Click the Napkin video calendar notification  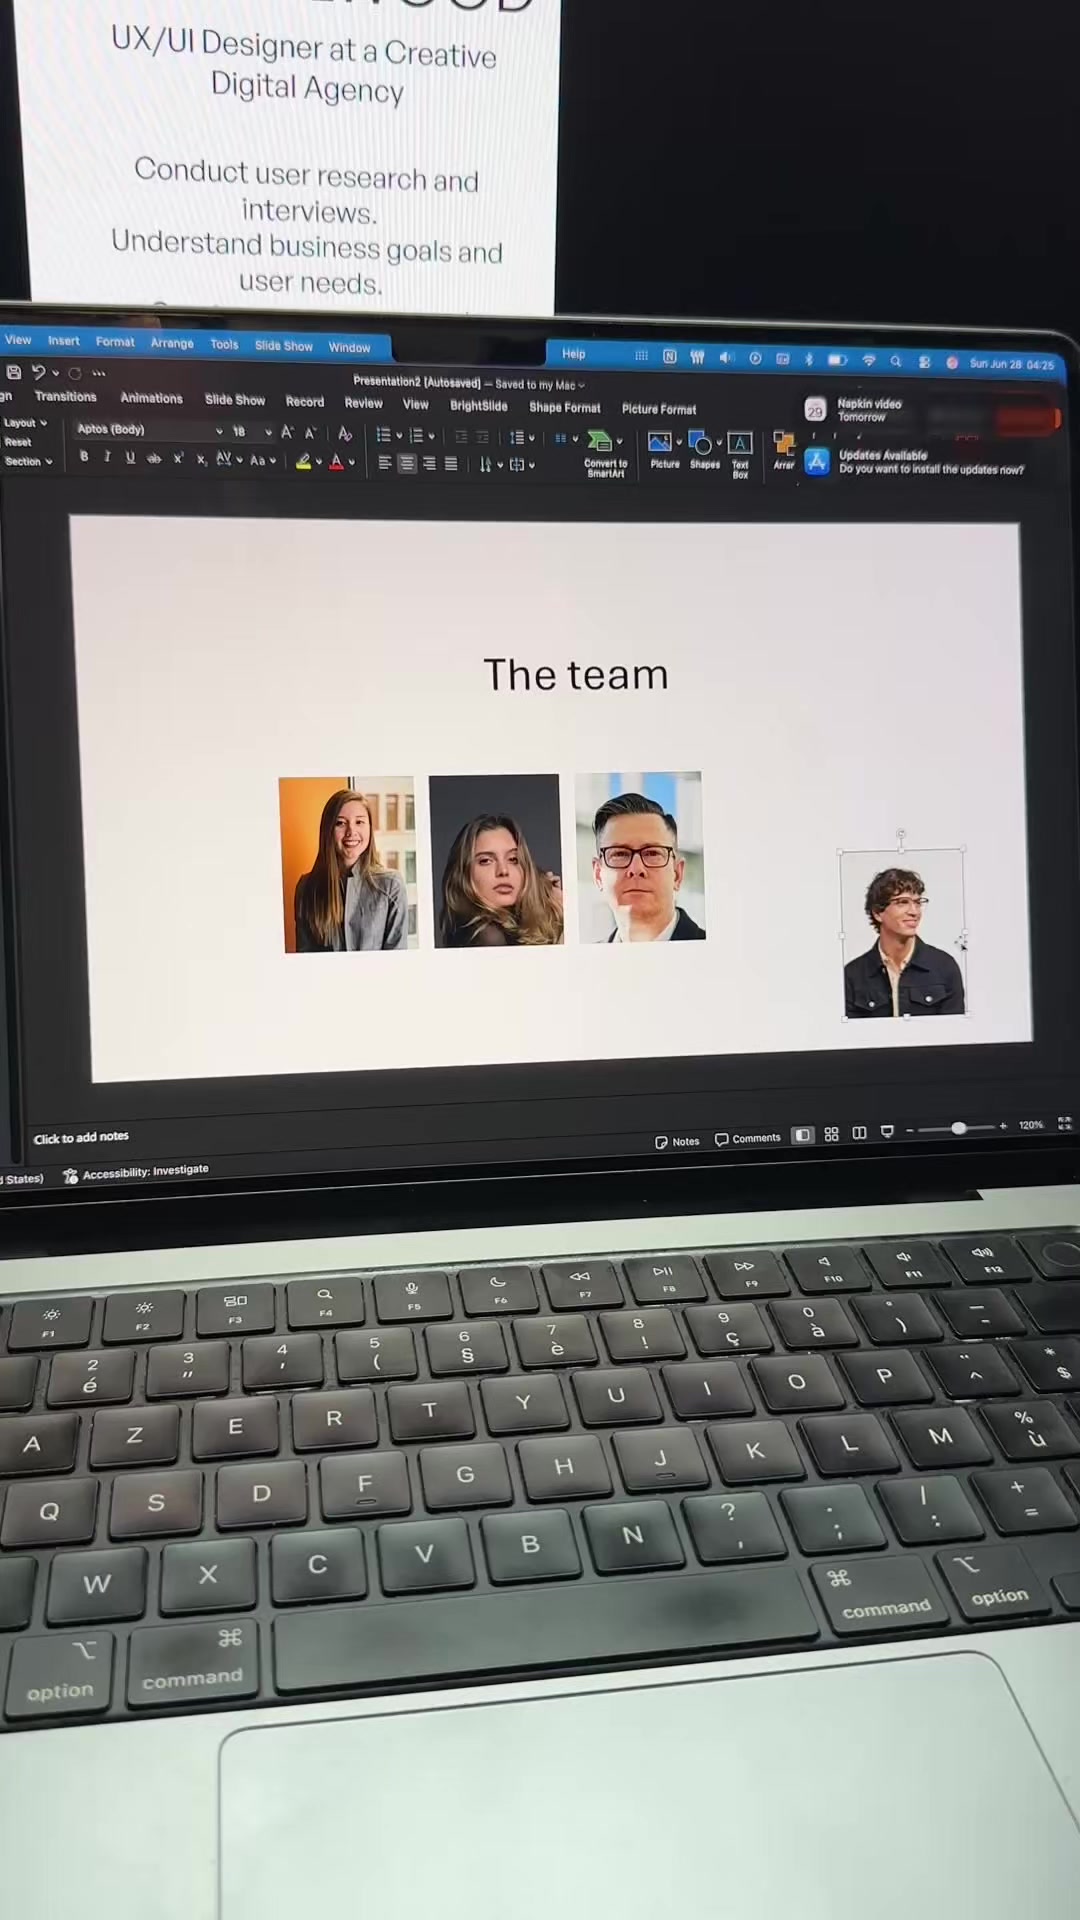click(x=855, y=409)
